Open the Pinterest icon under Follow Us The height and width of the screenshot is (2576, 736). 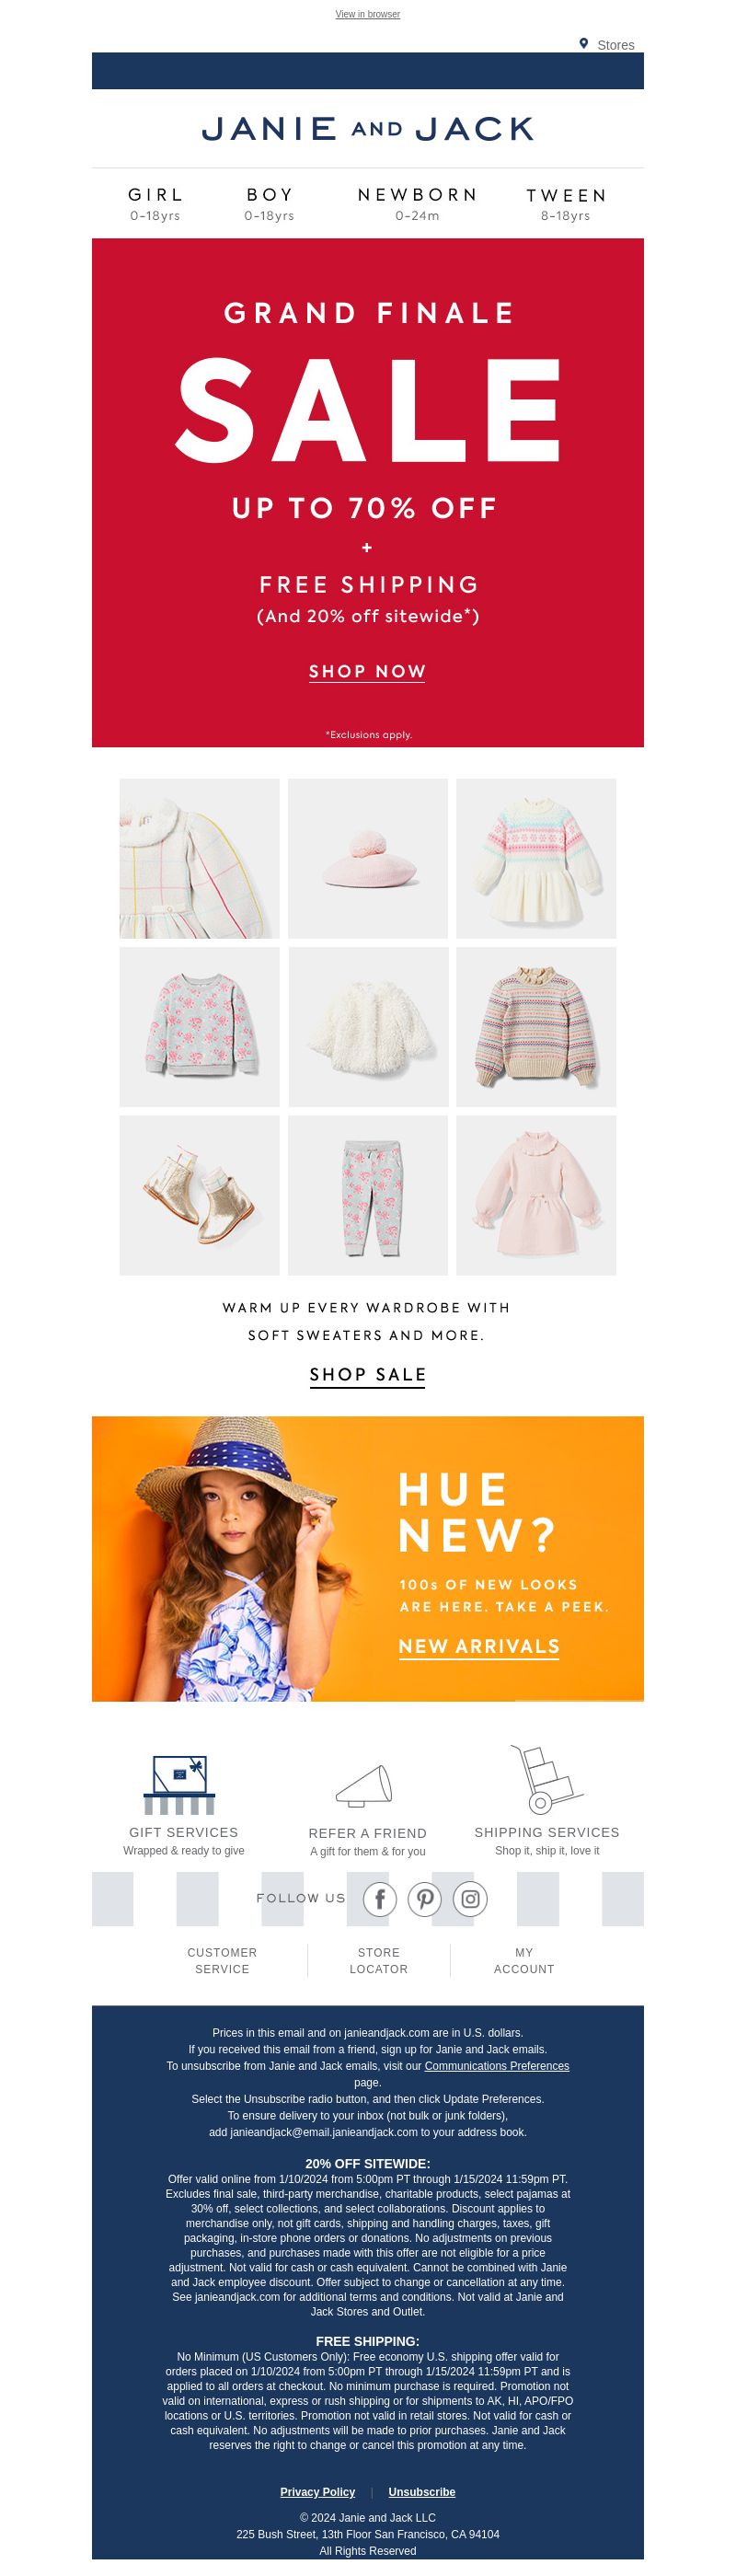(425, 1899)
